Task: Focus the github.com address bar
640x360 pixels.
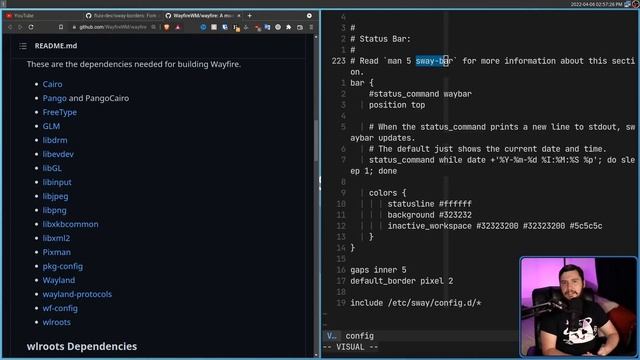Action: click(112, 27)
